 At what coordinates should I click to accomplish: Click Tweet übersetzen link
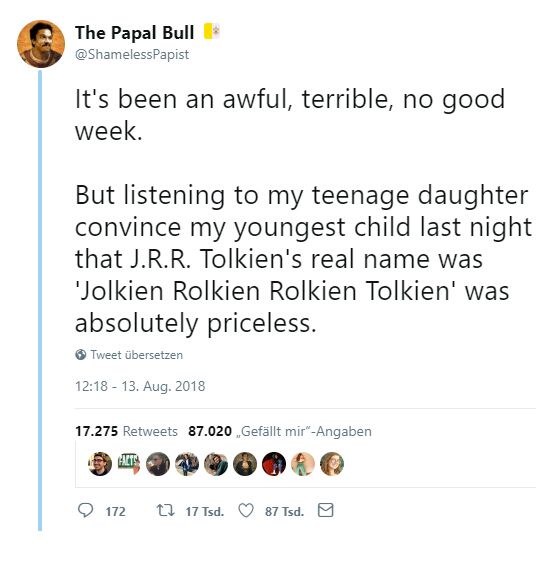[136, 355]
